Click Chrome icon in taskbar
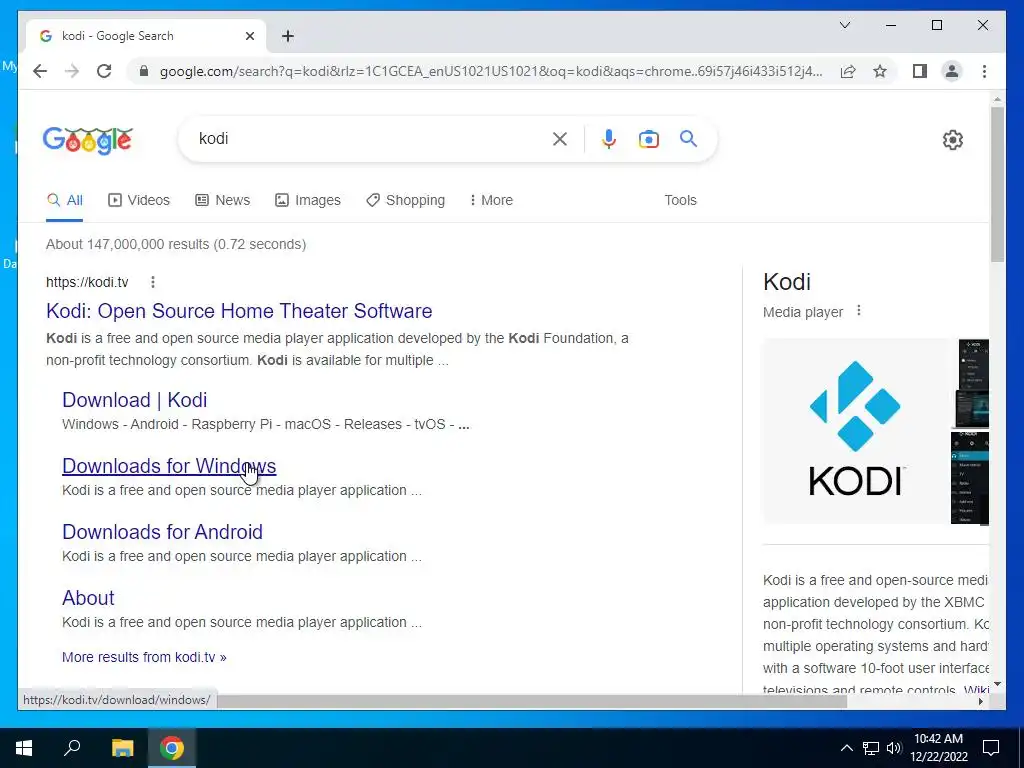Screen dimensions: 1024x768 pos(172,748)
